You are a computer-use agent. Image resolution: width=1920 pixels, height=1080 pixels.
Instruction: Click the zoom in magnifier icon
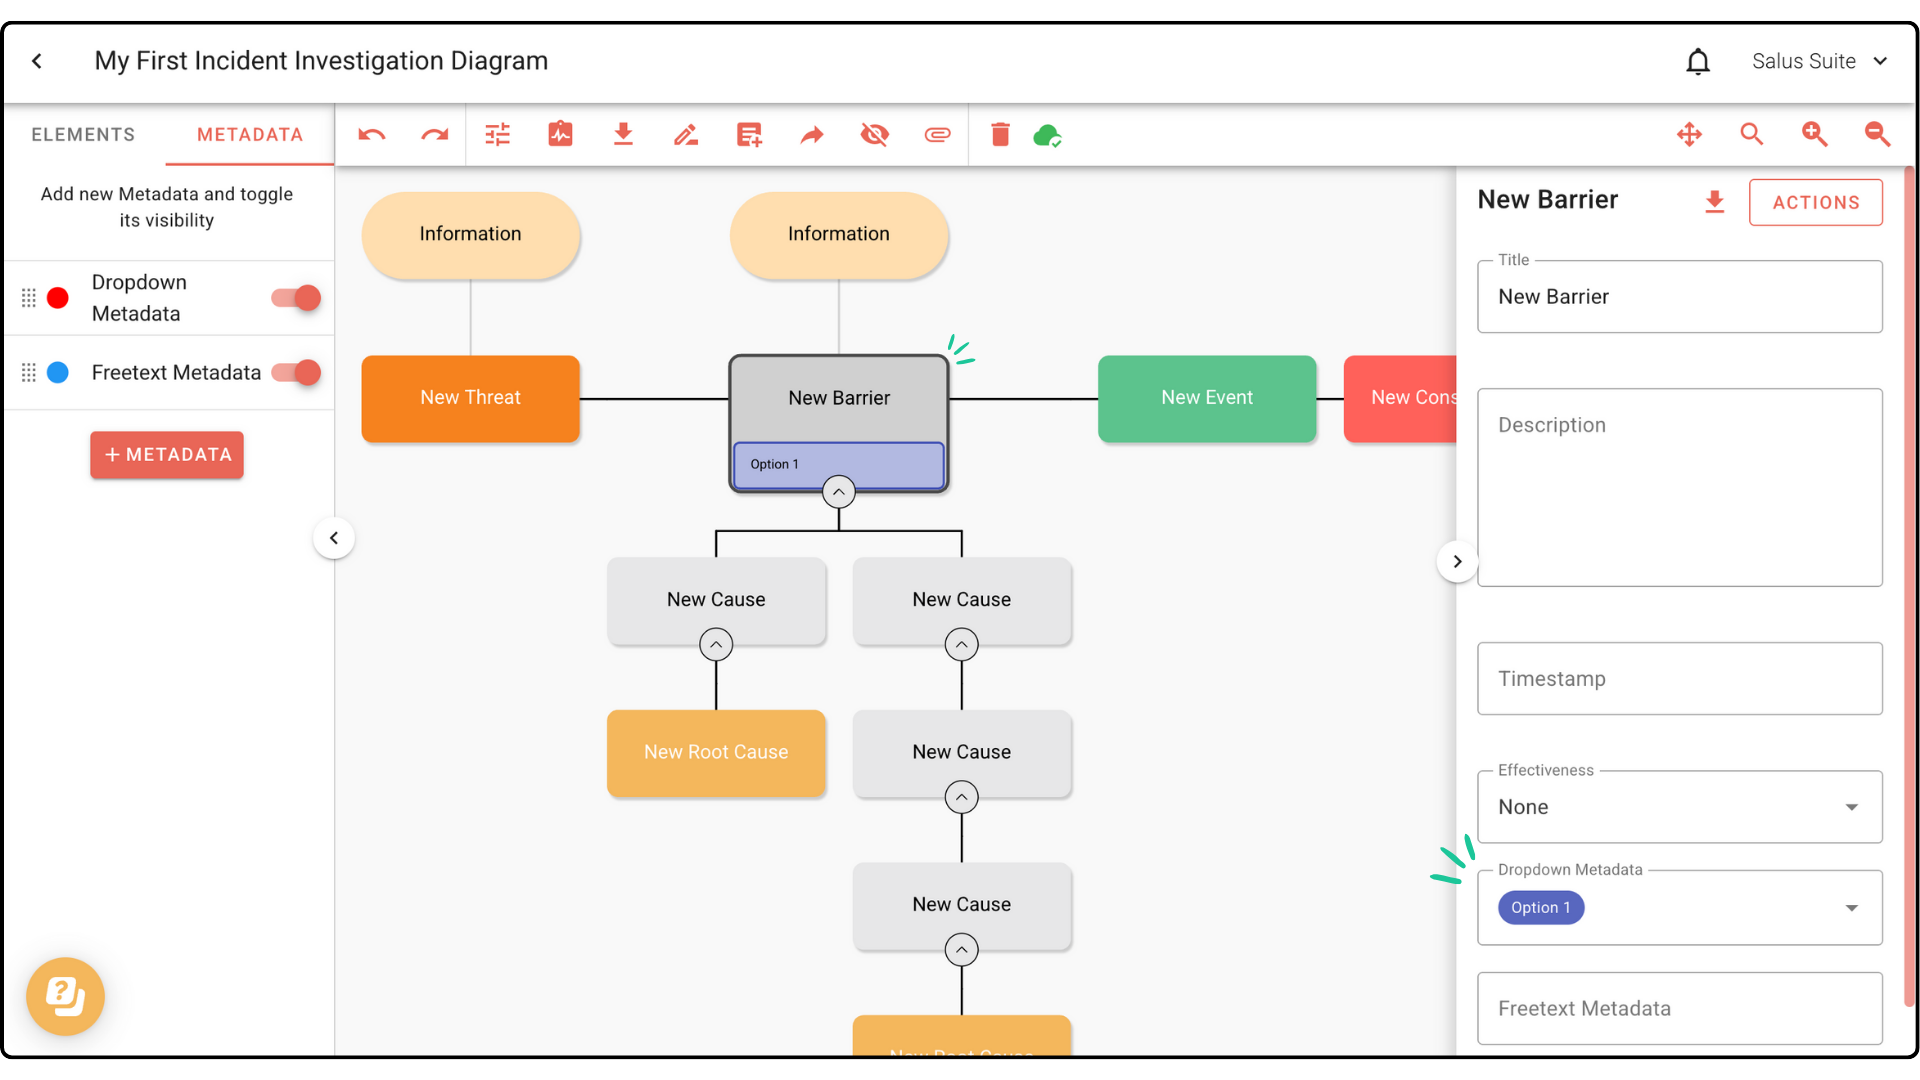pyautogui.click(x=1814, y=135)
